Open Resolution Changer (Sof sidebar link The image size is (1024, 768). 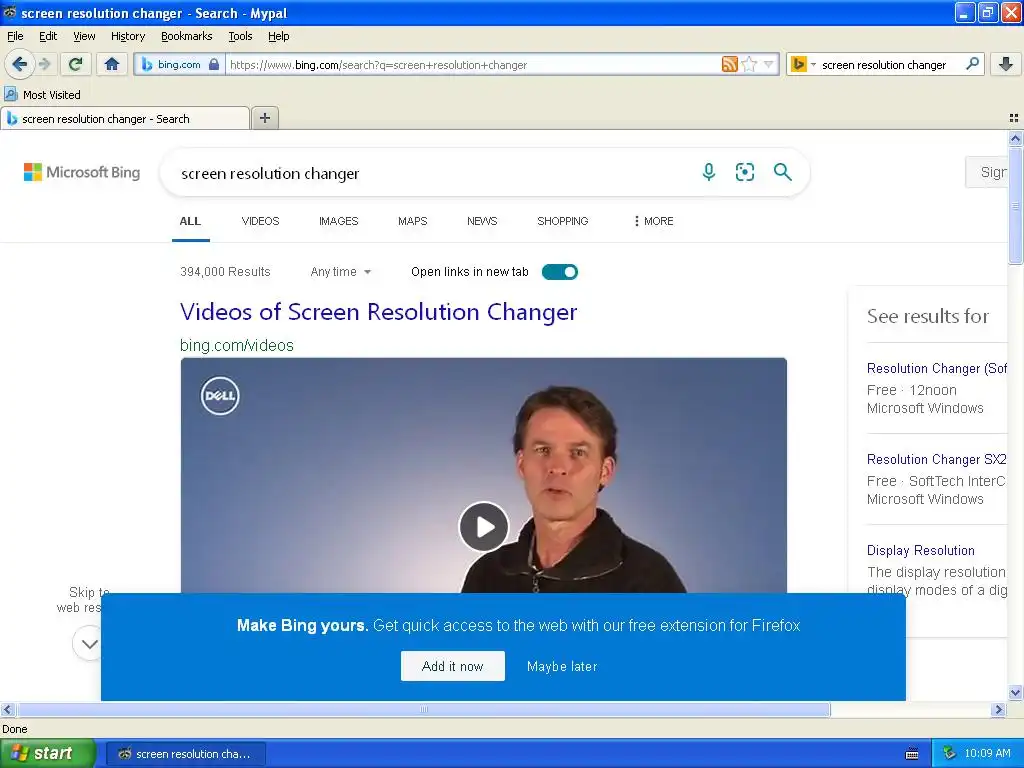936,368
